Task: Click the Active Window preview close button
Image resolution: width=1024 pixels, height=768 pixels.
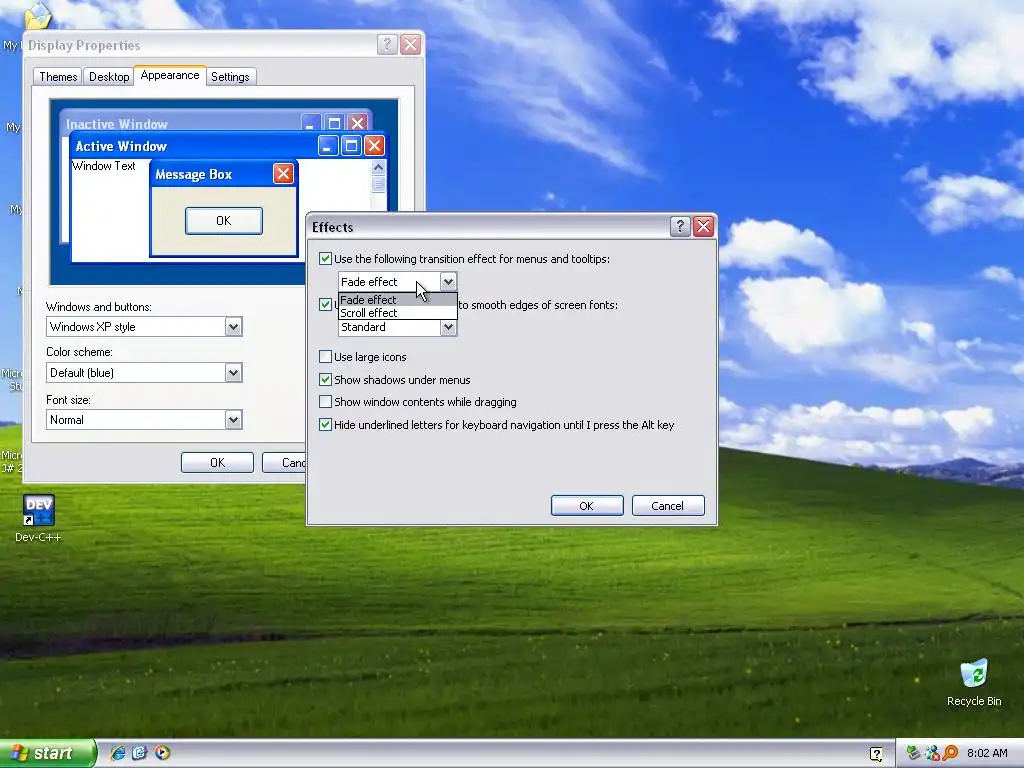Action: click(374, 146)
